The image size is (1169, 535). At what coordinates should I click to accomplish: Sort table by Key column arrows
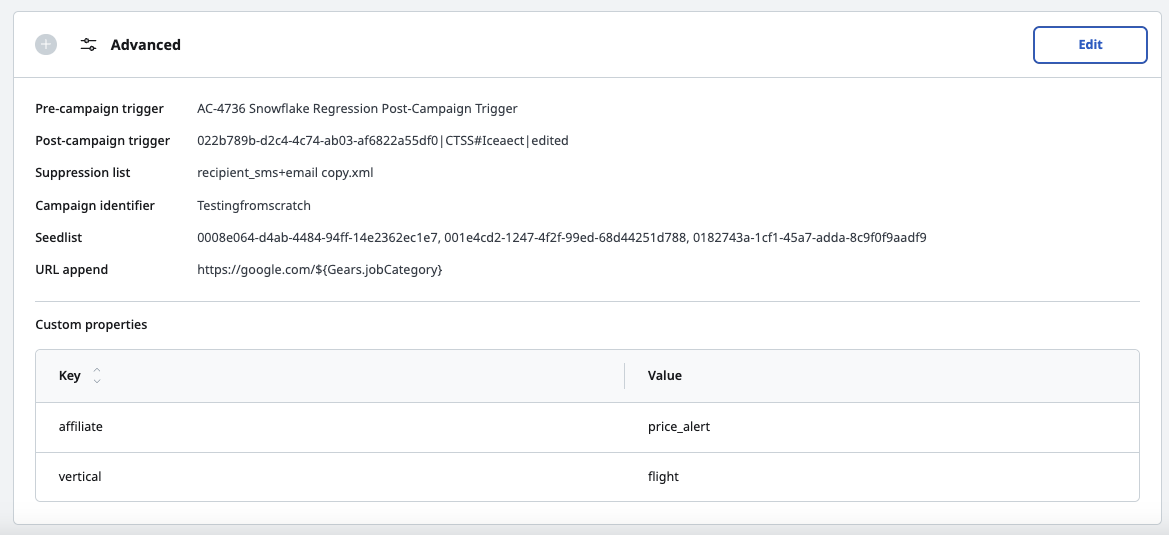click(97, 376)
